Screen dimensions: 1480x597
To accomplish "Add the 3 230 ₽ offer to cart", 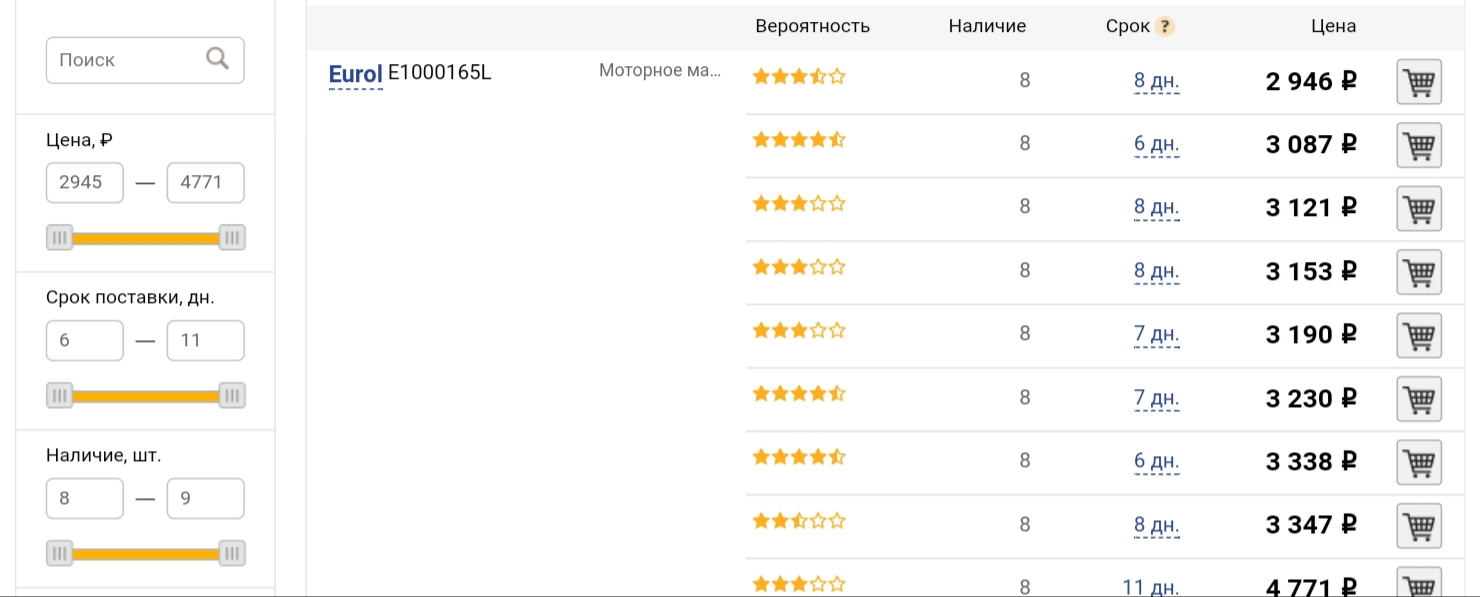I will pos(1419,399).
